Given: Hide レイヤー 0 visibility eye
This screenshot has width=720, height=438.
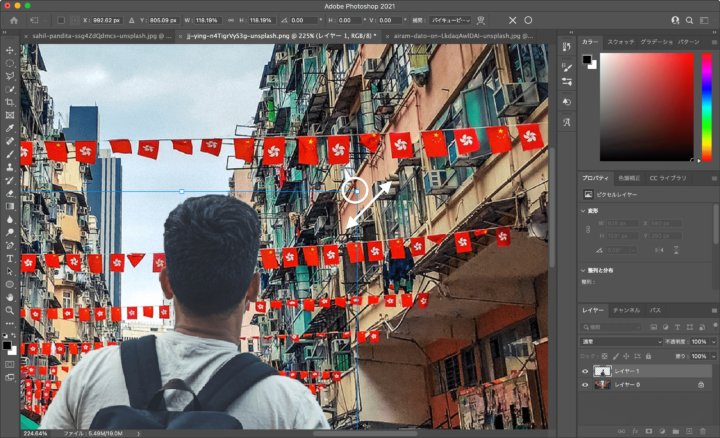Looking at the screenshot, I should [x=585, y=385].
